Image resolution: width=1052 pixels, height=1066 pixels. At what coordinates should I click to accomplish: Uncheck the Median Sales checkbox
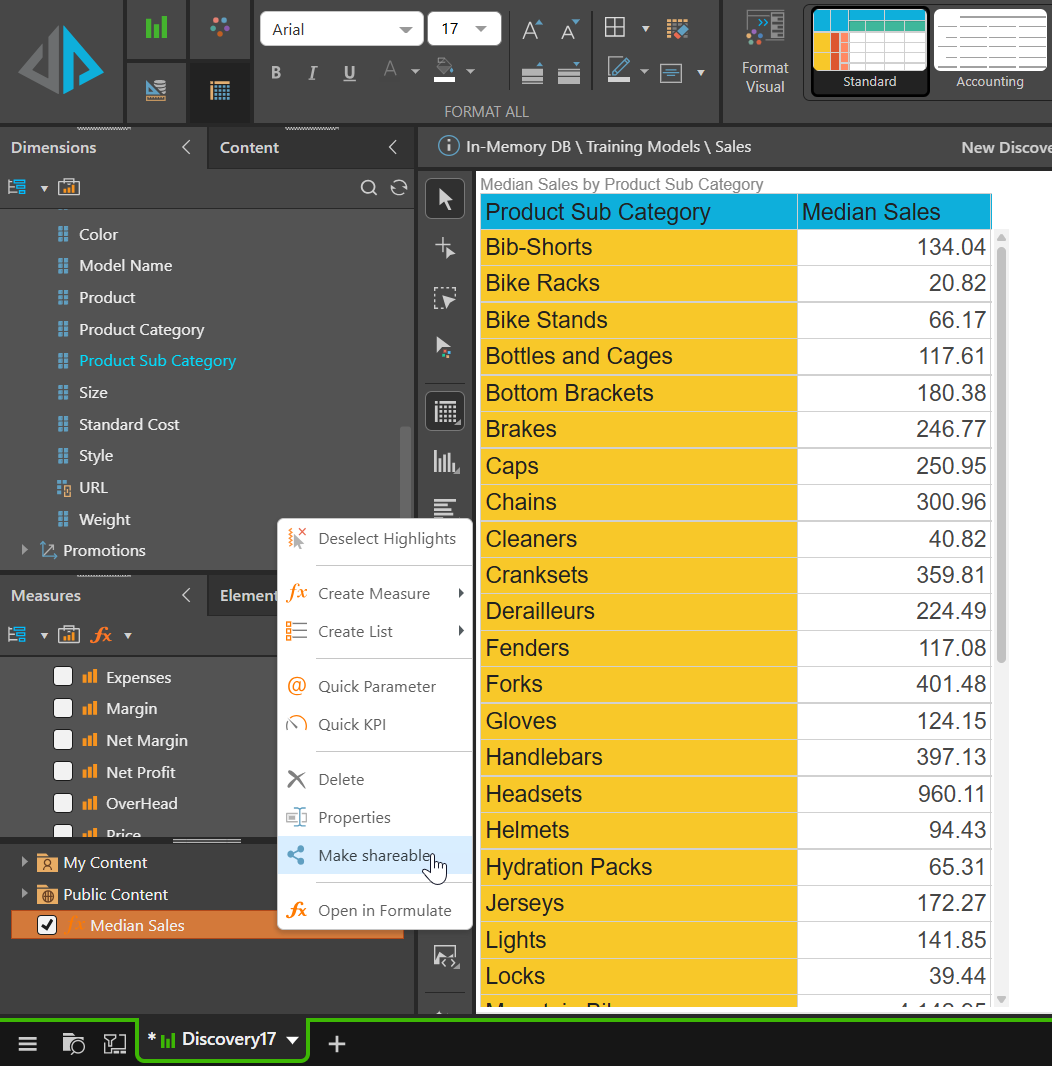coord(47,925)
